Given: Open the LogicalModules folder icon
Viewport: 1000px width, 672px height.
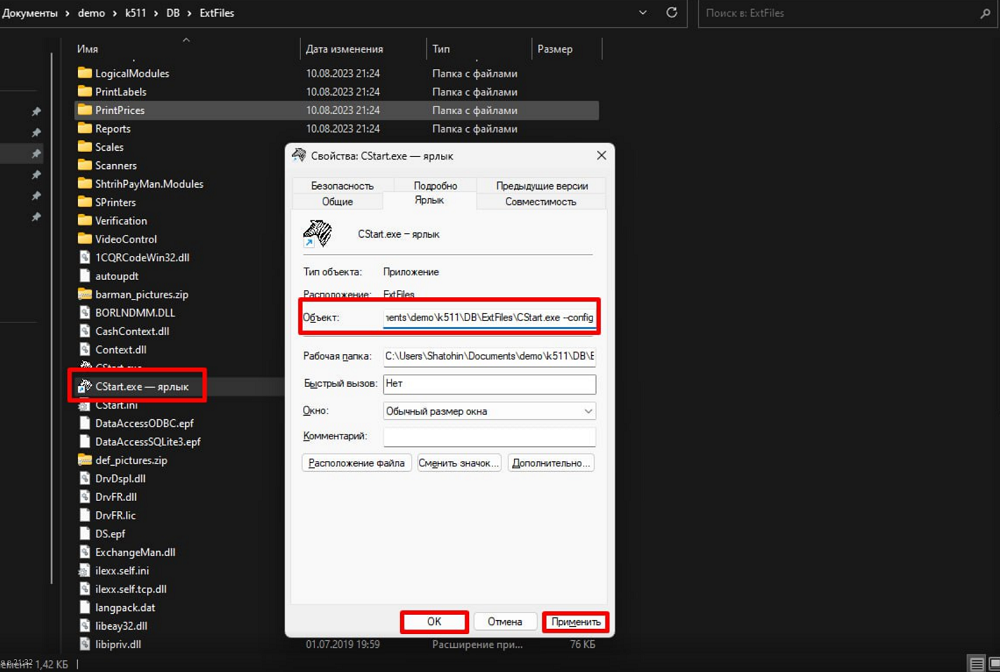Looking at the screenshot, I should point(84,73).
